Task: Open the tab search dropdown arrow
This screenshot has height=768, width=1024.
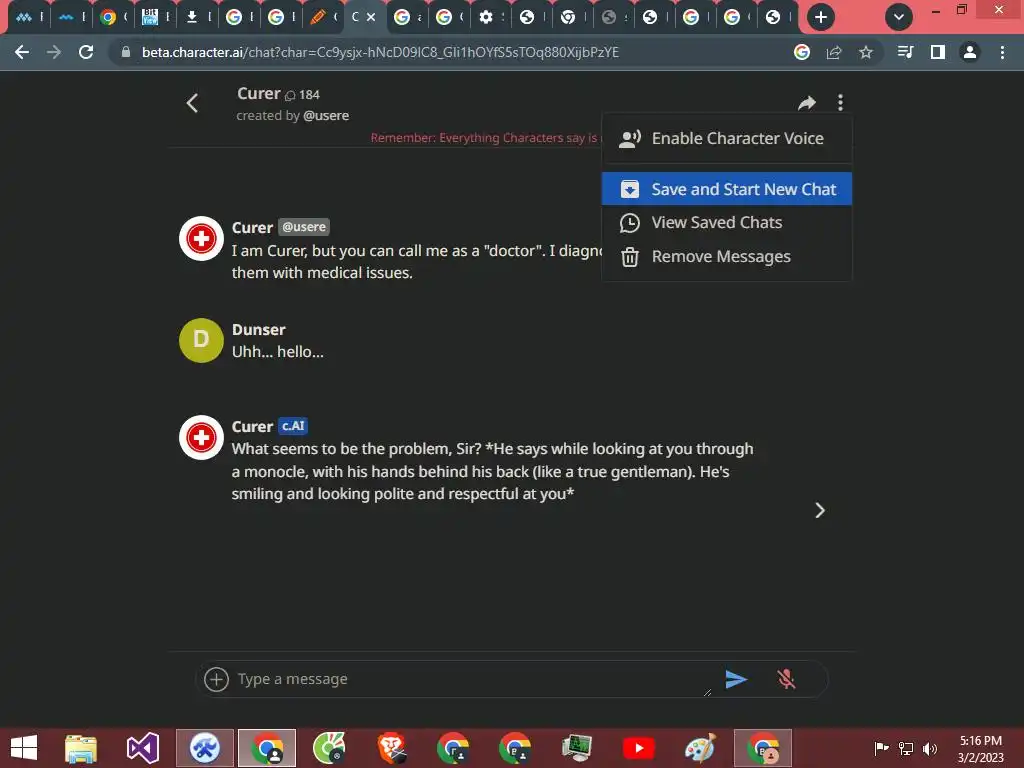Action: [899, 17]
